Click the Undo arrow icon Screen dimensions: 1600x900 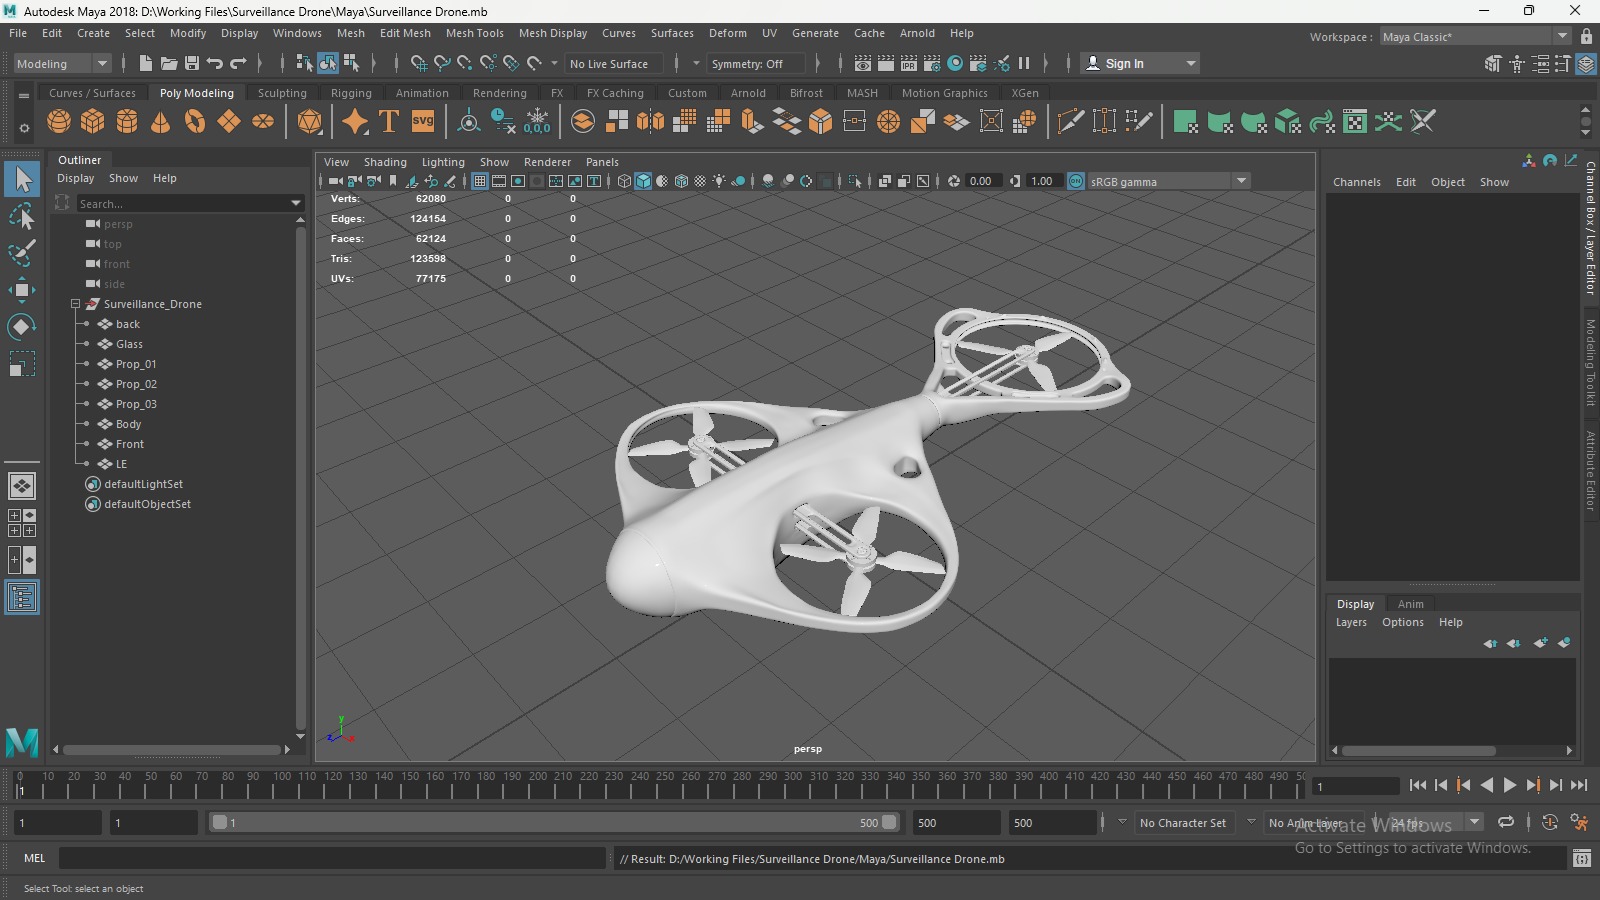tap(215, 63)
